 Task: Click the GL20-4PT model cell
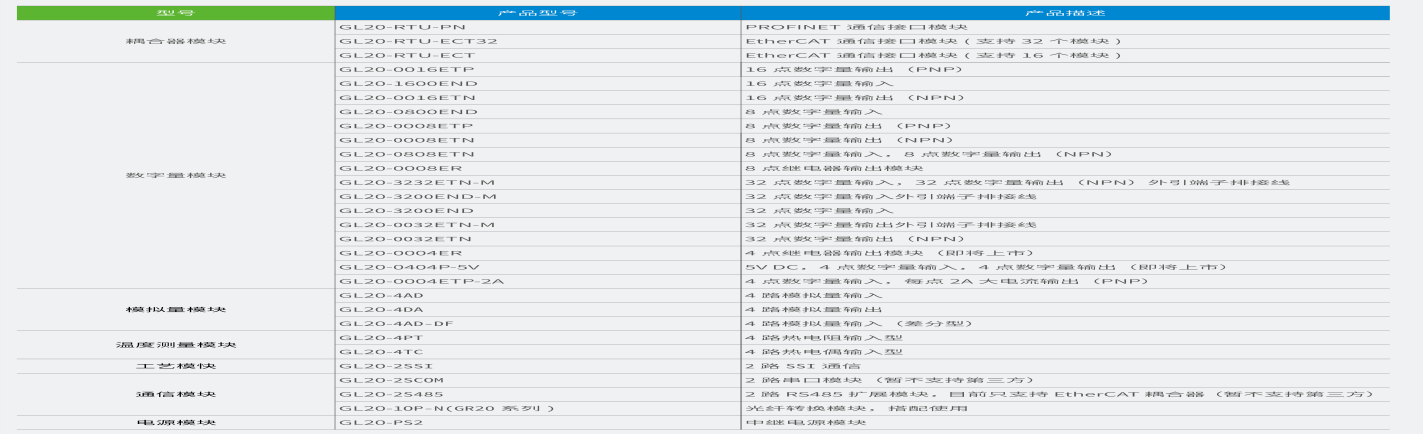pyautogui.click(x=537, y=338)
